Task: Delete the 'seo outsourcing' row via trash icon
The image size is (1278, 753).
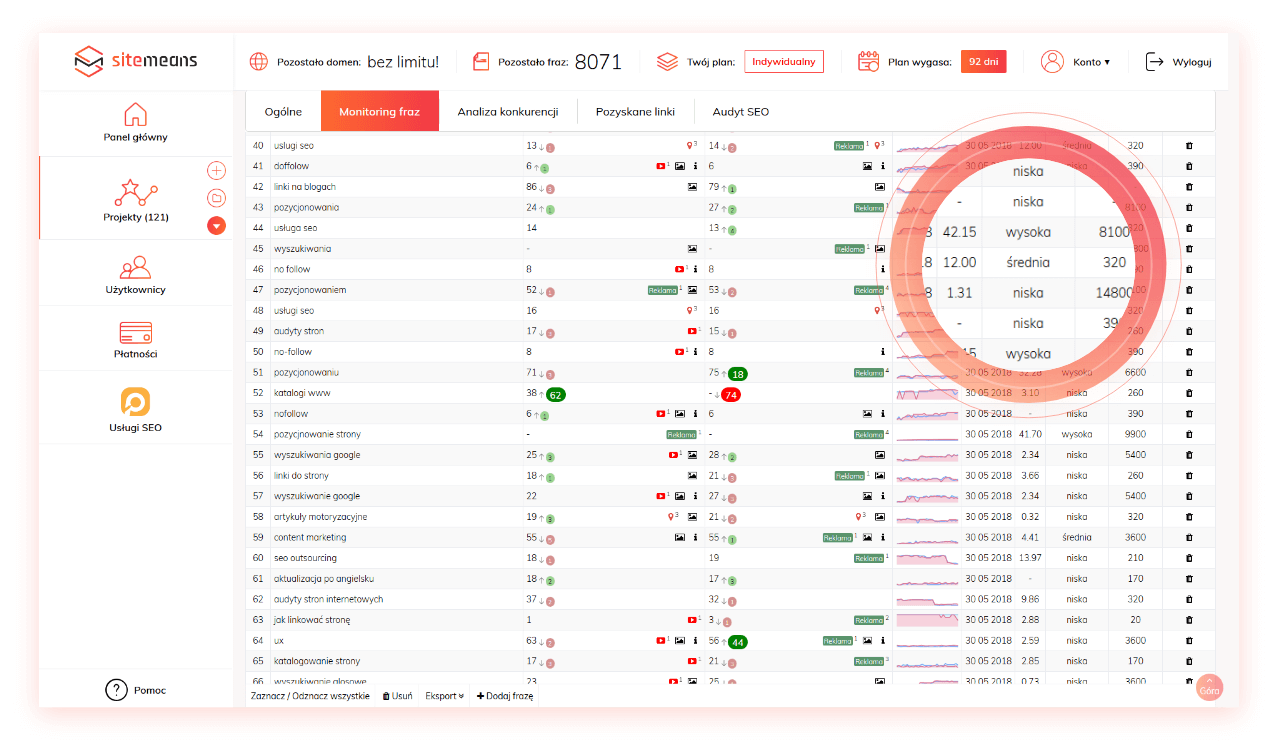Action: click(x=1189, y=558)
